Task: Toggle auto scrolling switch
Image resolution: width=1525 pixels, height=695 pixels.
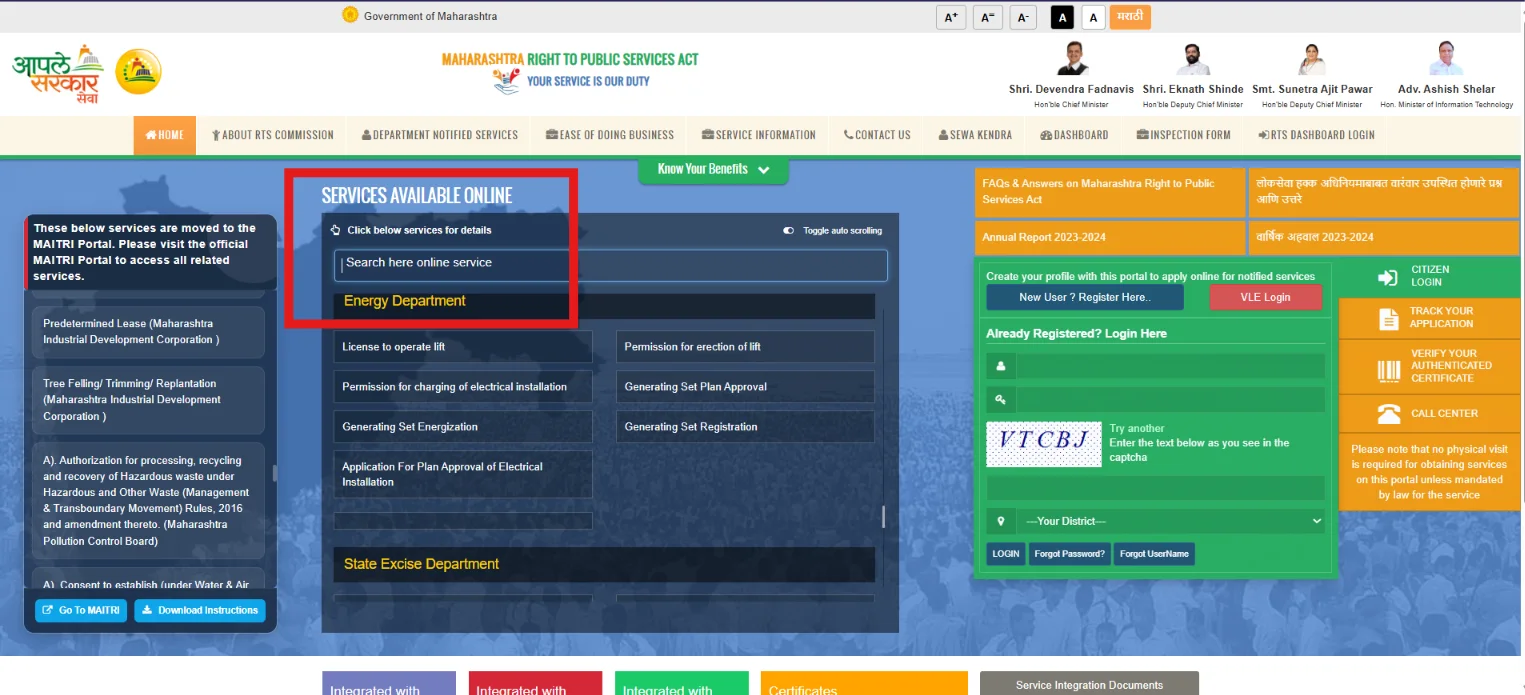Action: pos(789,231)
